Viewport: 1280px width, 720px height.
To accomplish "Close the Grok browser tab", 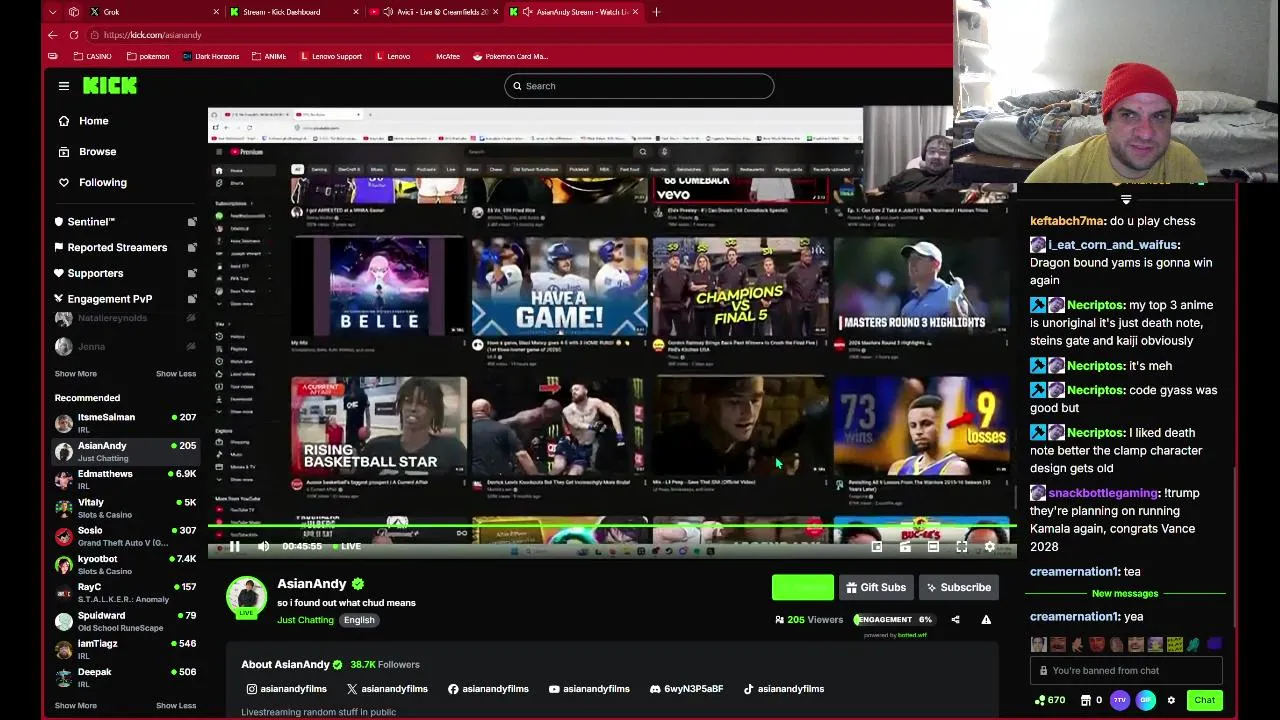I will (216, 12).
